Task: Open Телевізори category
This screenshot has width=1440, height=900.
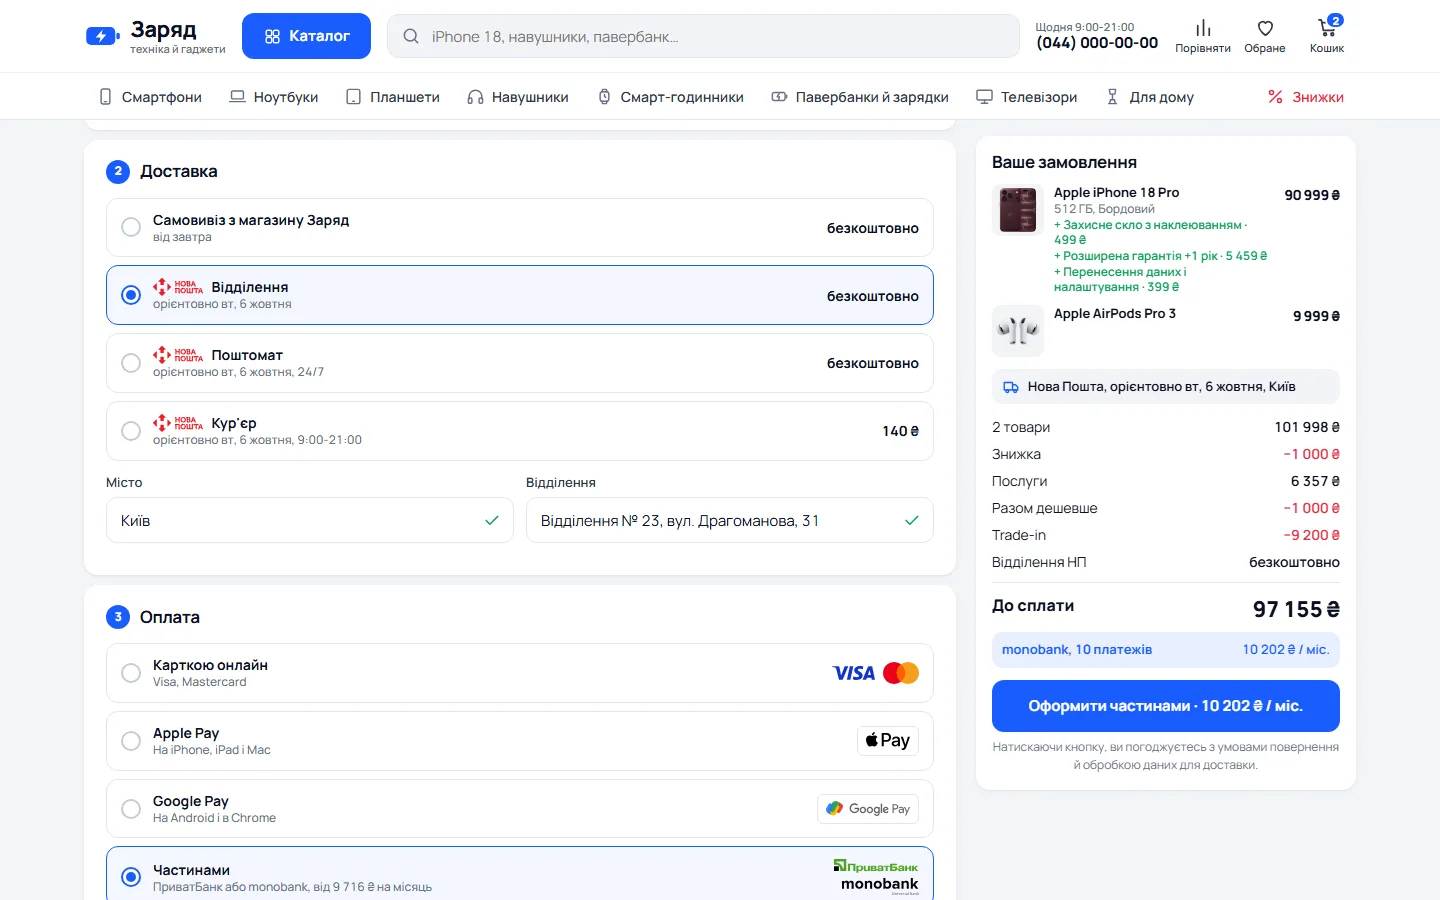Action: coord(1027,97)
